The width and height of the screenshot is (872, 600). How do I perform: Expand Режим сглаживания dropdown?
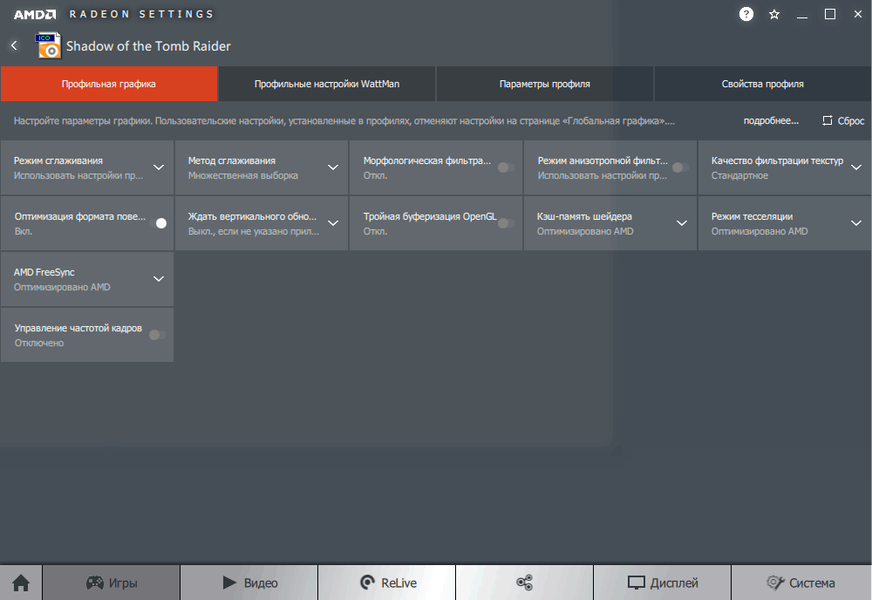(158, 167)
